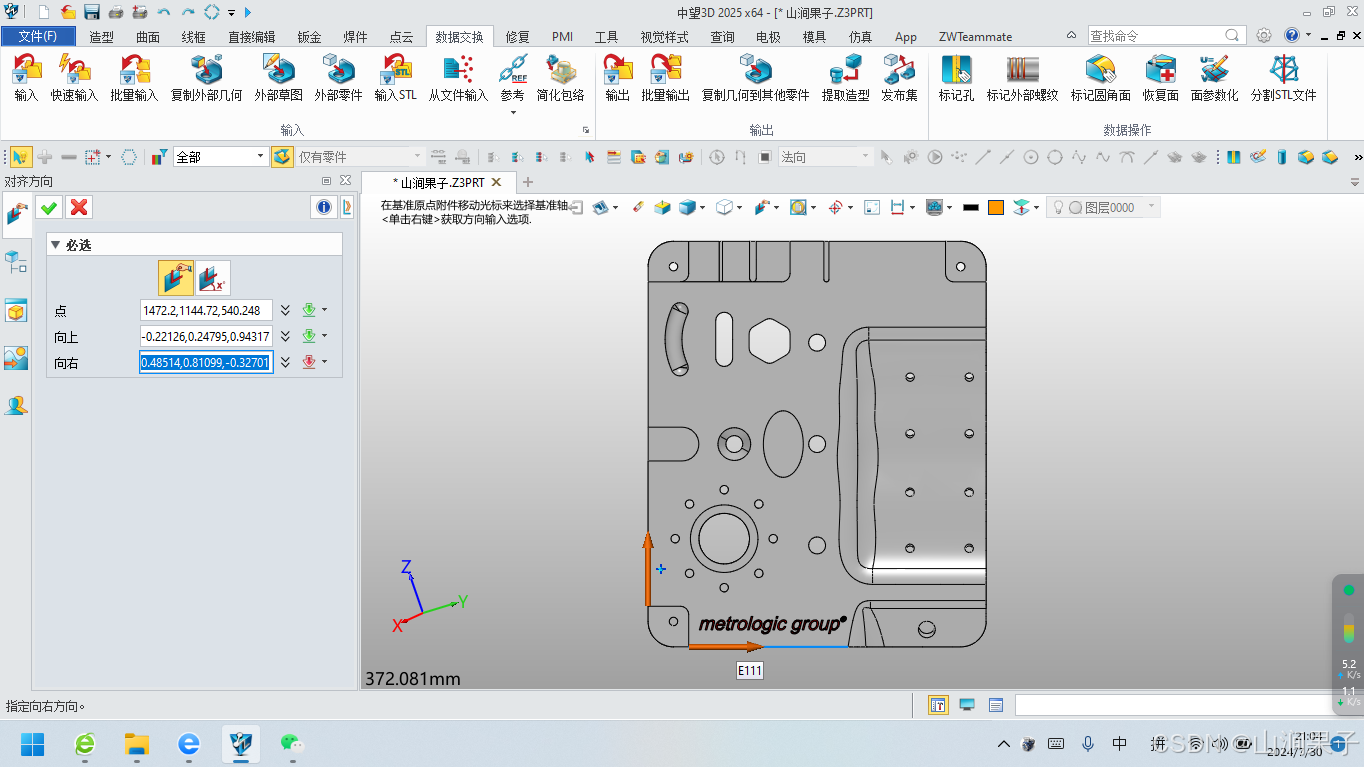The width and height of the screenshot is (1364, 767).
Task: Click 标记外部螺纹 mark external thread
Action: (1022, 78)
